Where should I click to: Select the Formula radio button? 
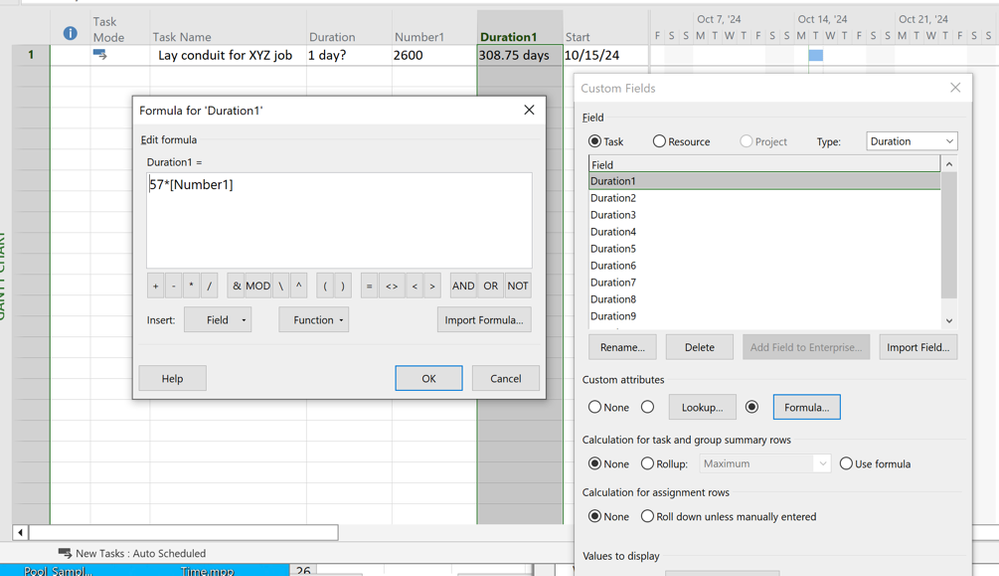pyautogui.click(x=752, y=407)
